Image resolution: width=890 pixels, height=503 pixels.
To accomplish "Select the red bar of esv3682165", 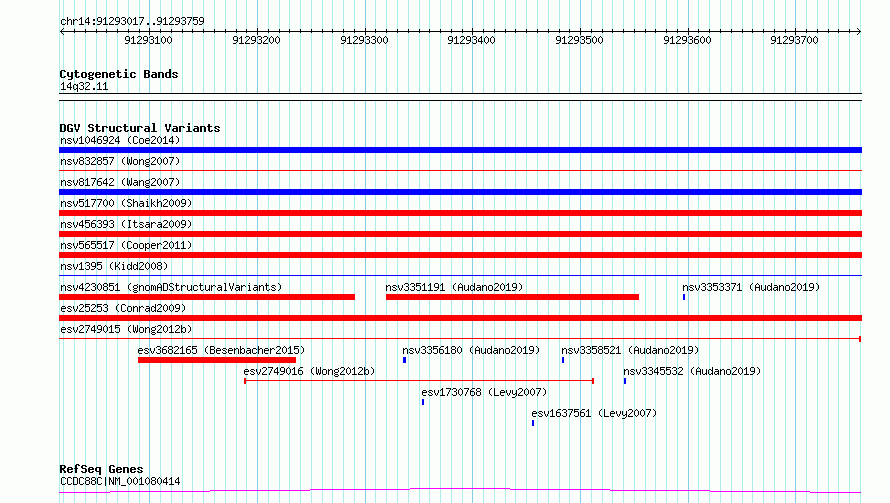I will [217, 360].
